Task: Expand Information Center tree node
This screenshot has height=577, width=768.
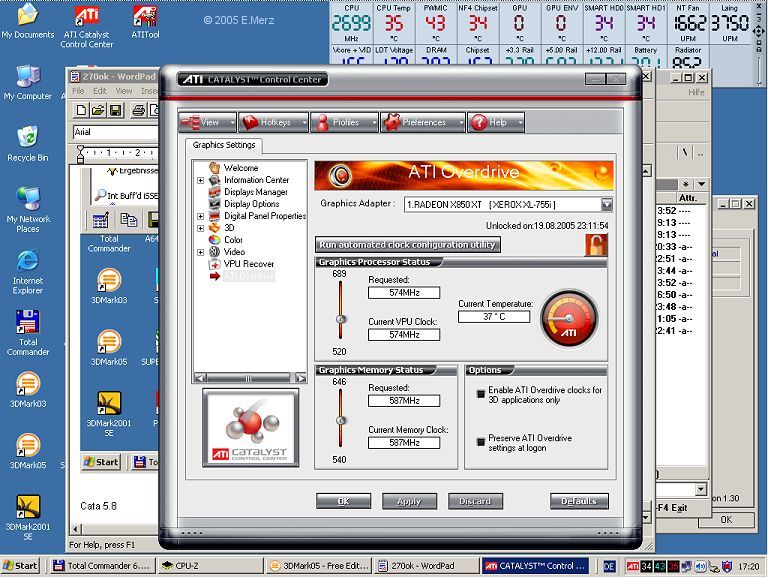Action: coord(200,181)
